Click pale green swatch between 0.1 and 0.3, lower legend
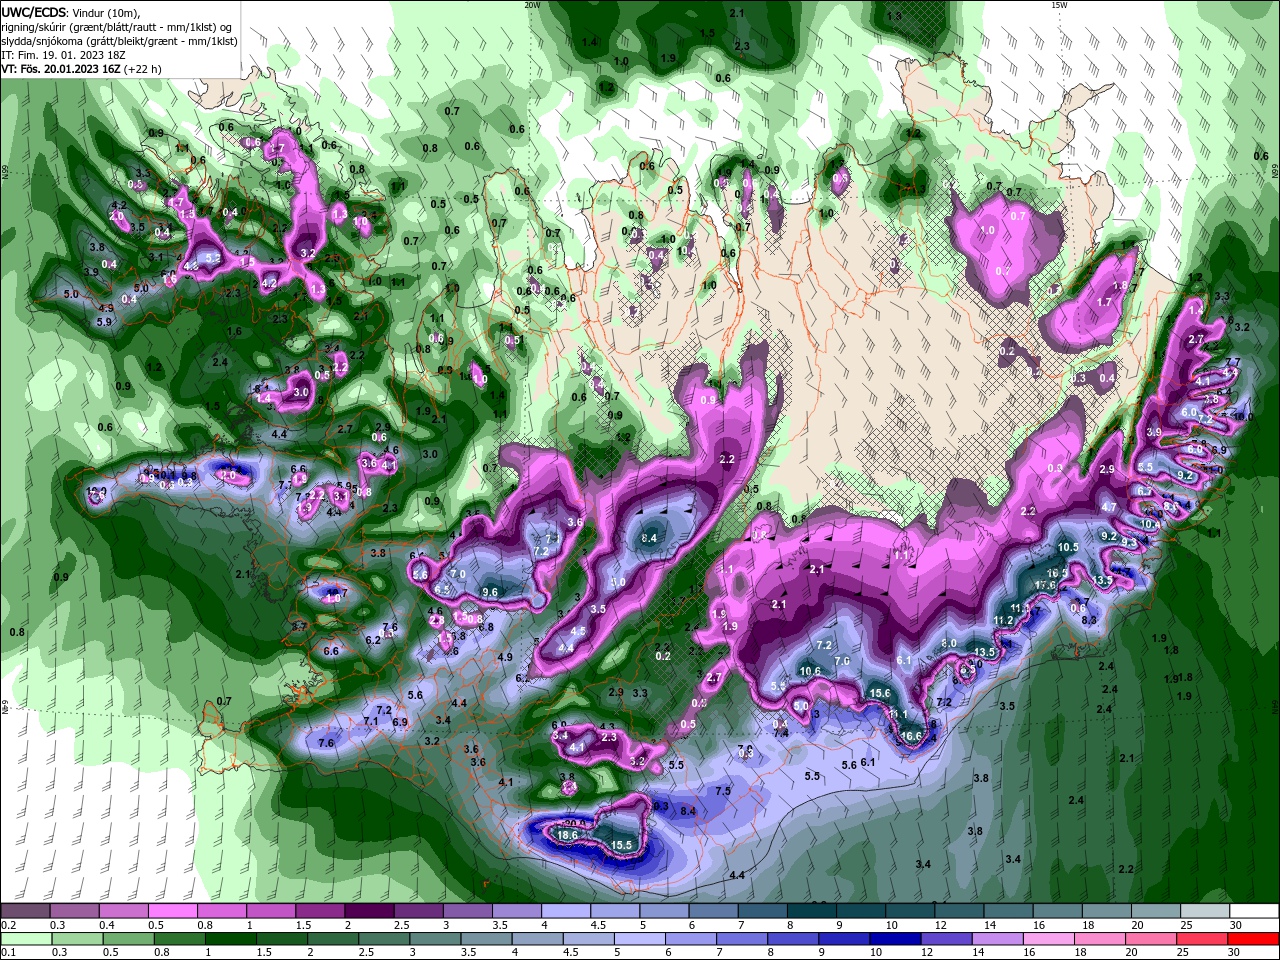The width and height of the screenshot is (1280, 960). click(25, 939)
